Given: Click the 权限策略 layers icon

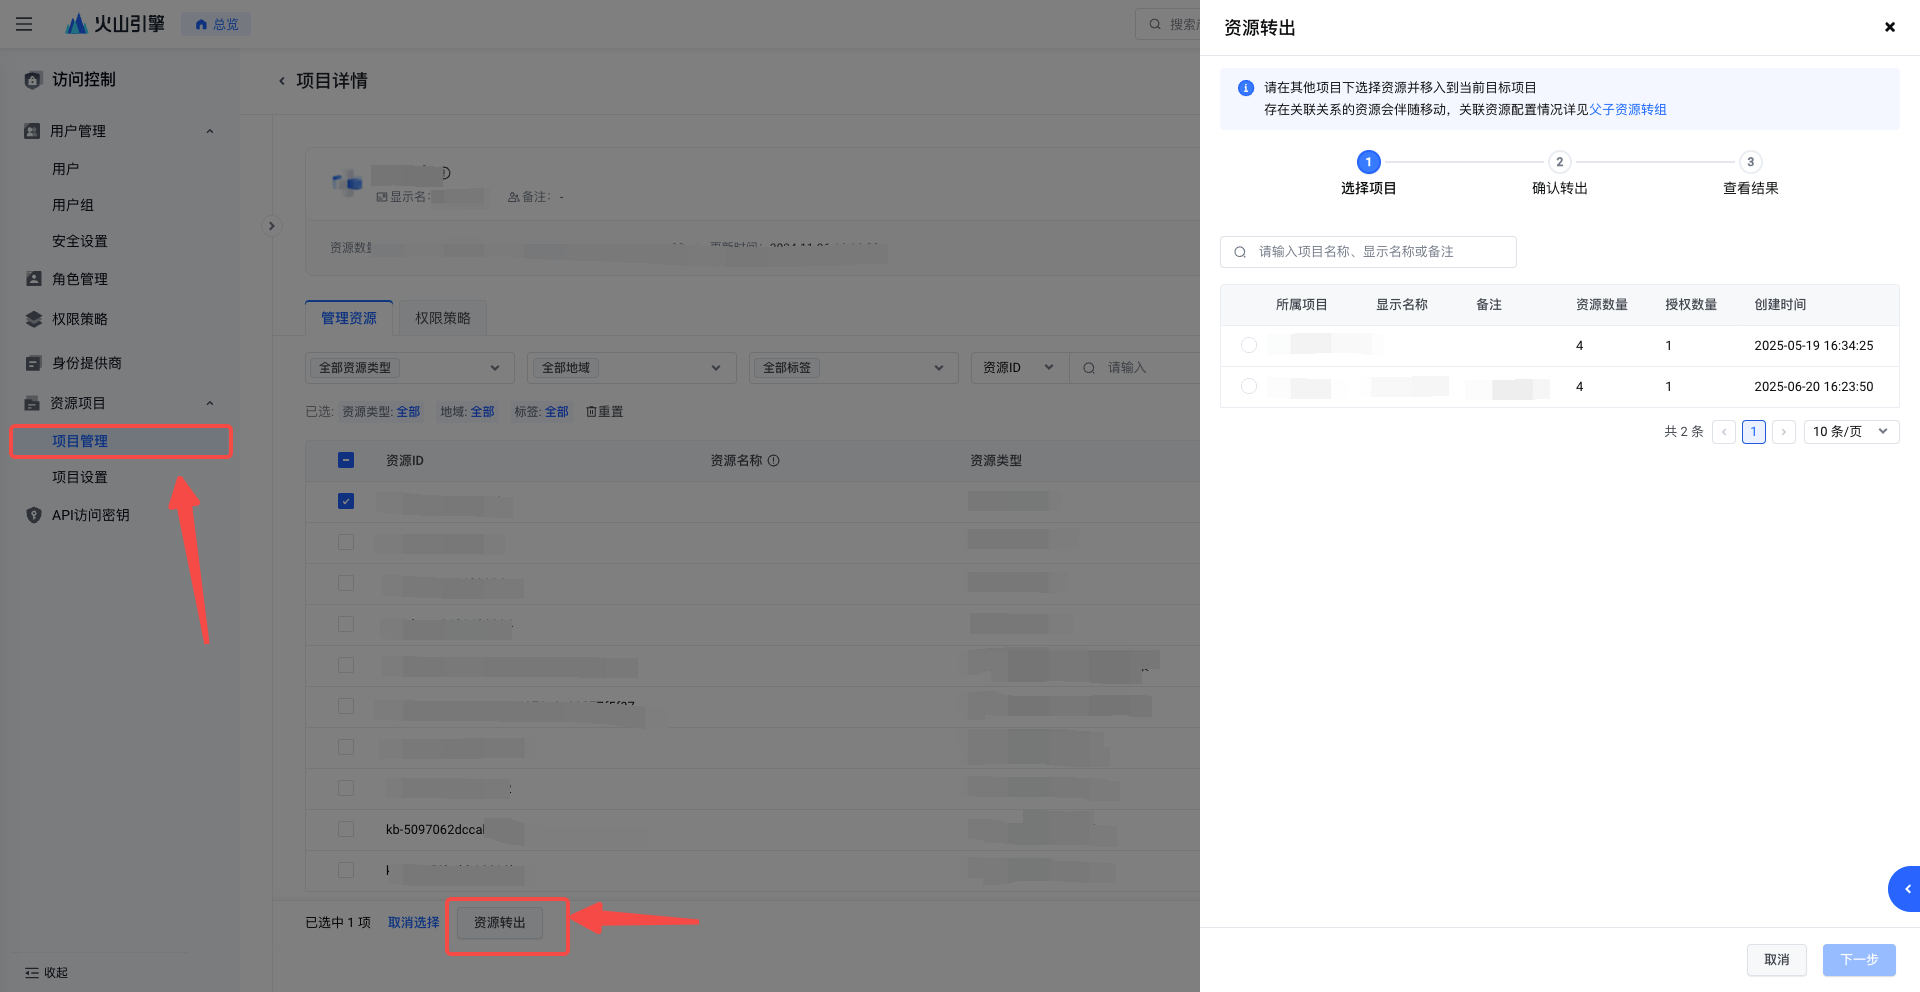Looking at the screenshot, I should point(34,319).
